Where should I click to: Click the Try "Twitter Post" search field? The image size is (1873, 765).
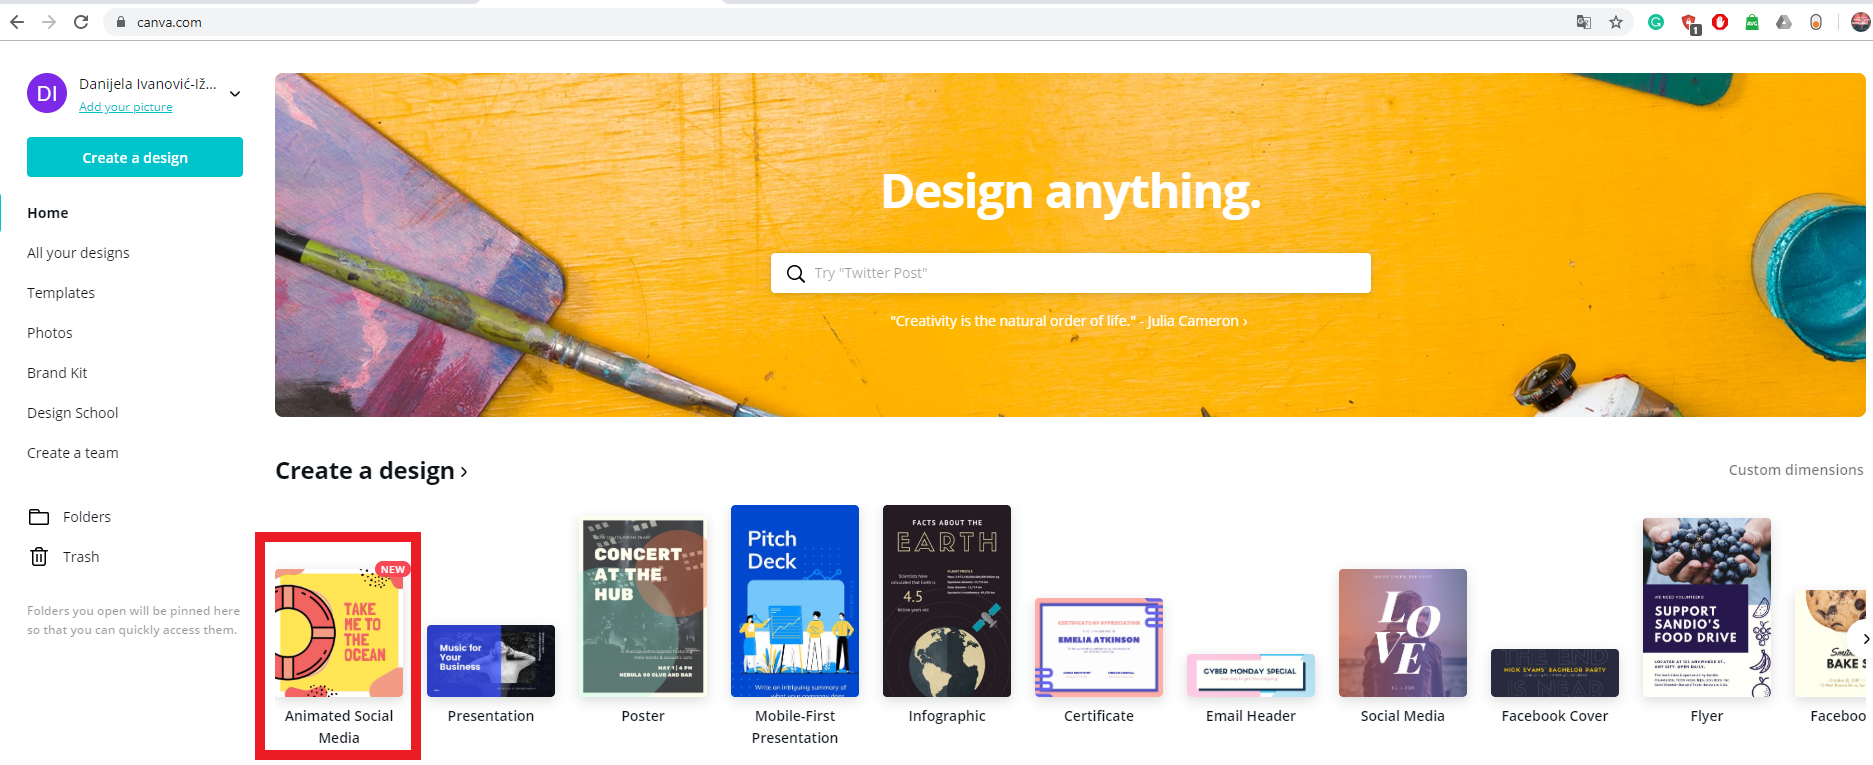tap(1085, 273)
